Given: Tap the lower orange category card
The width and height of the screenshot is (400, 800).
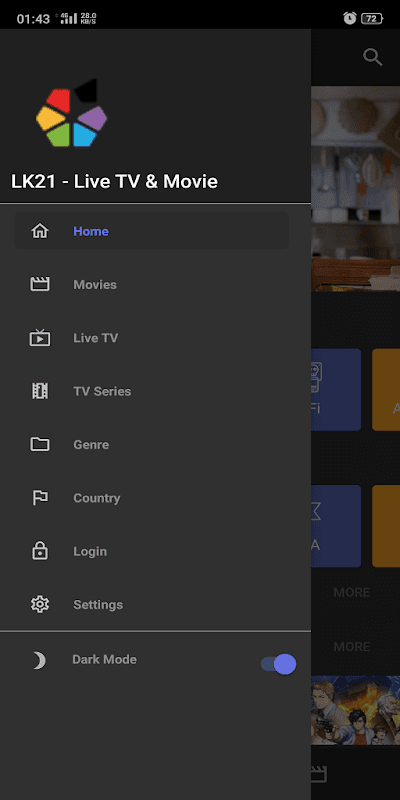Looking at the screenshot, I should click(x=386, y=526).
